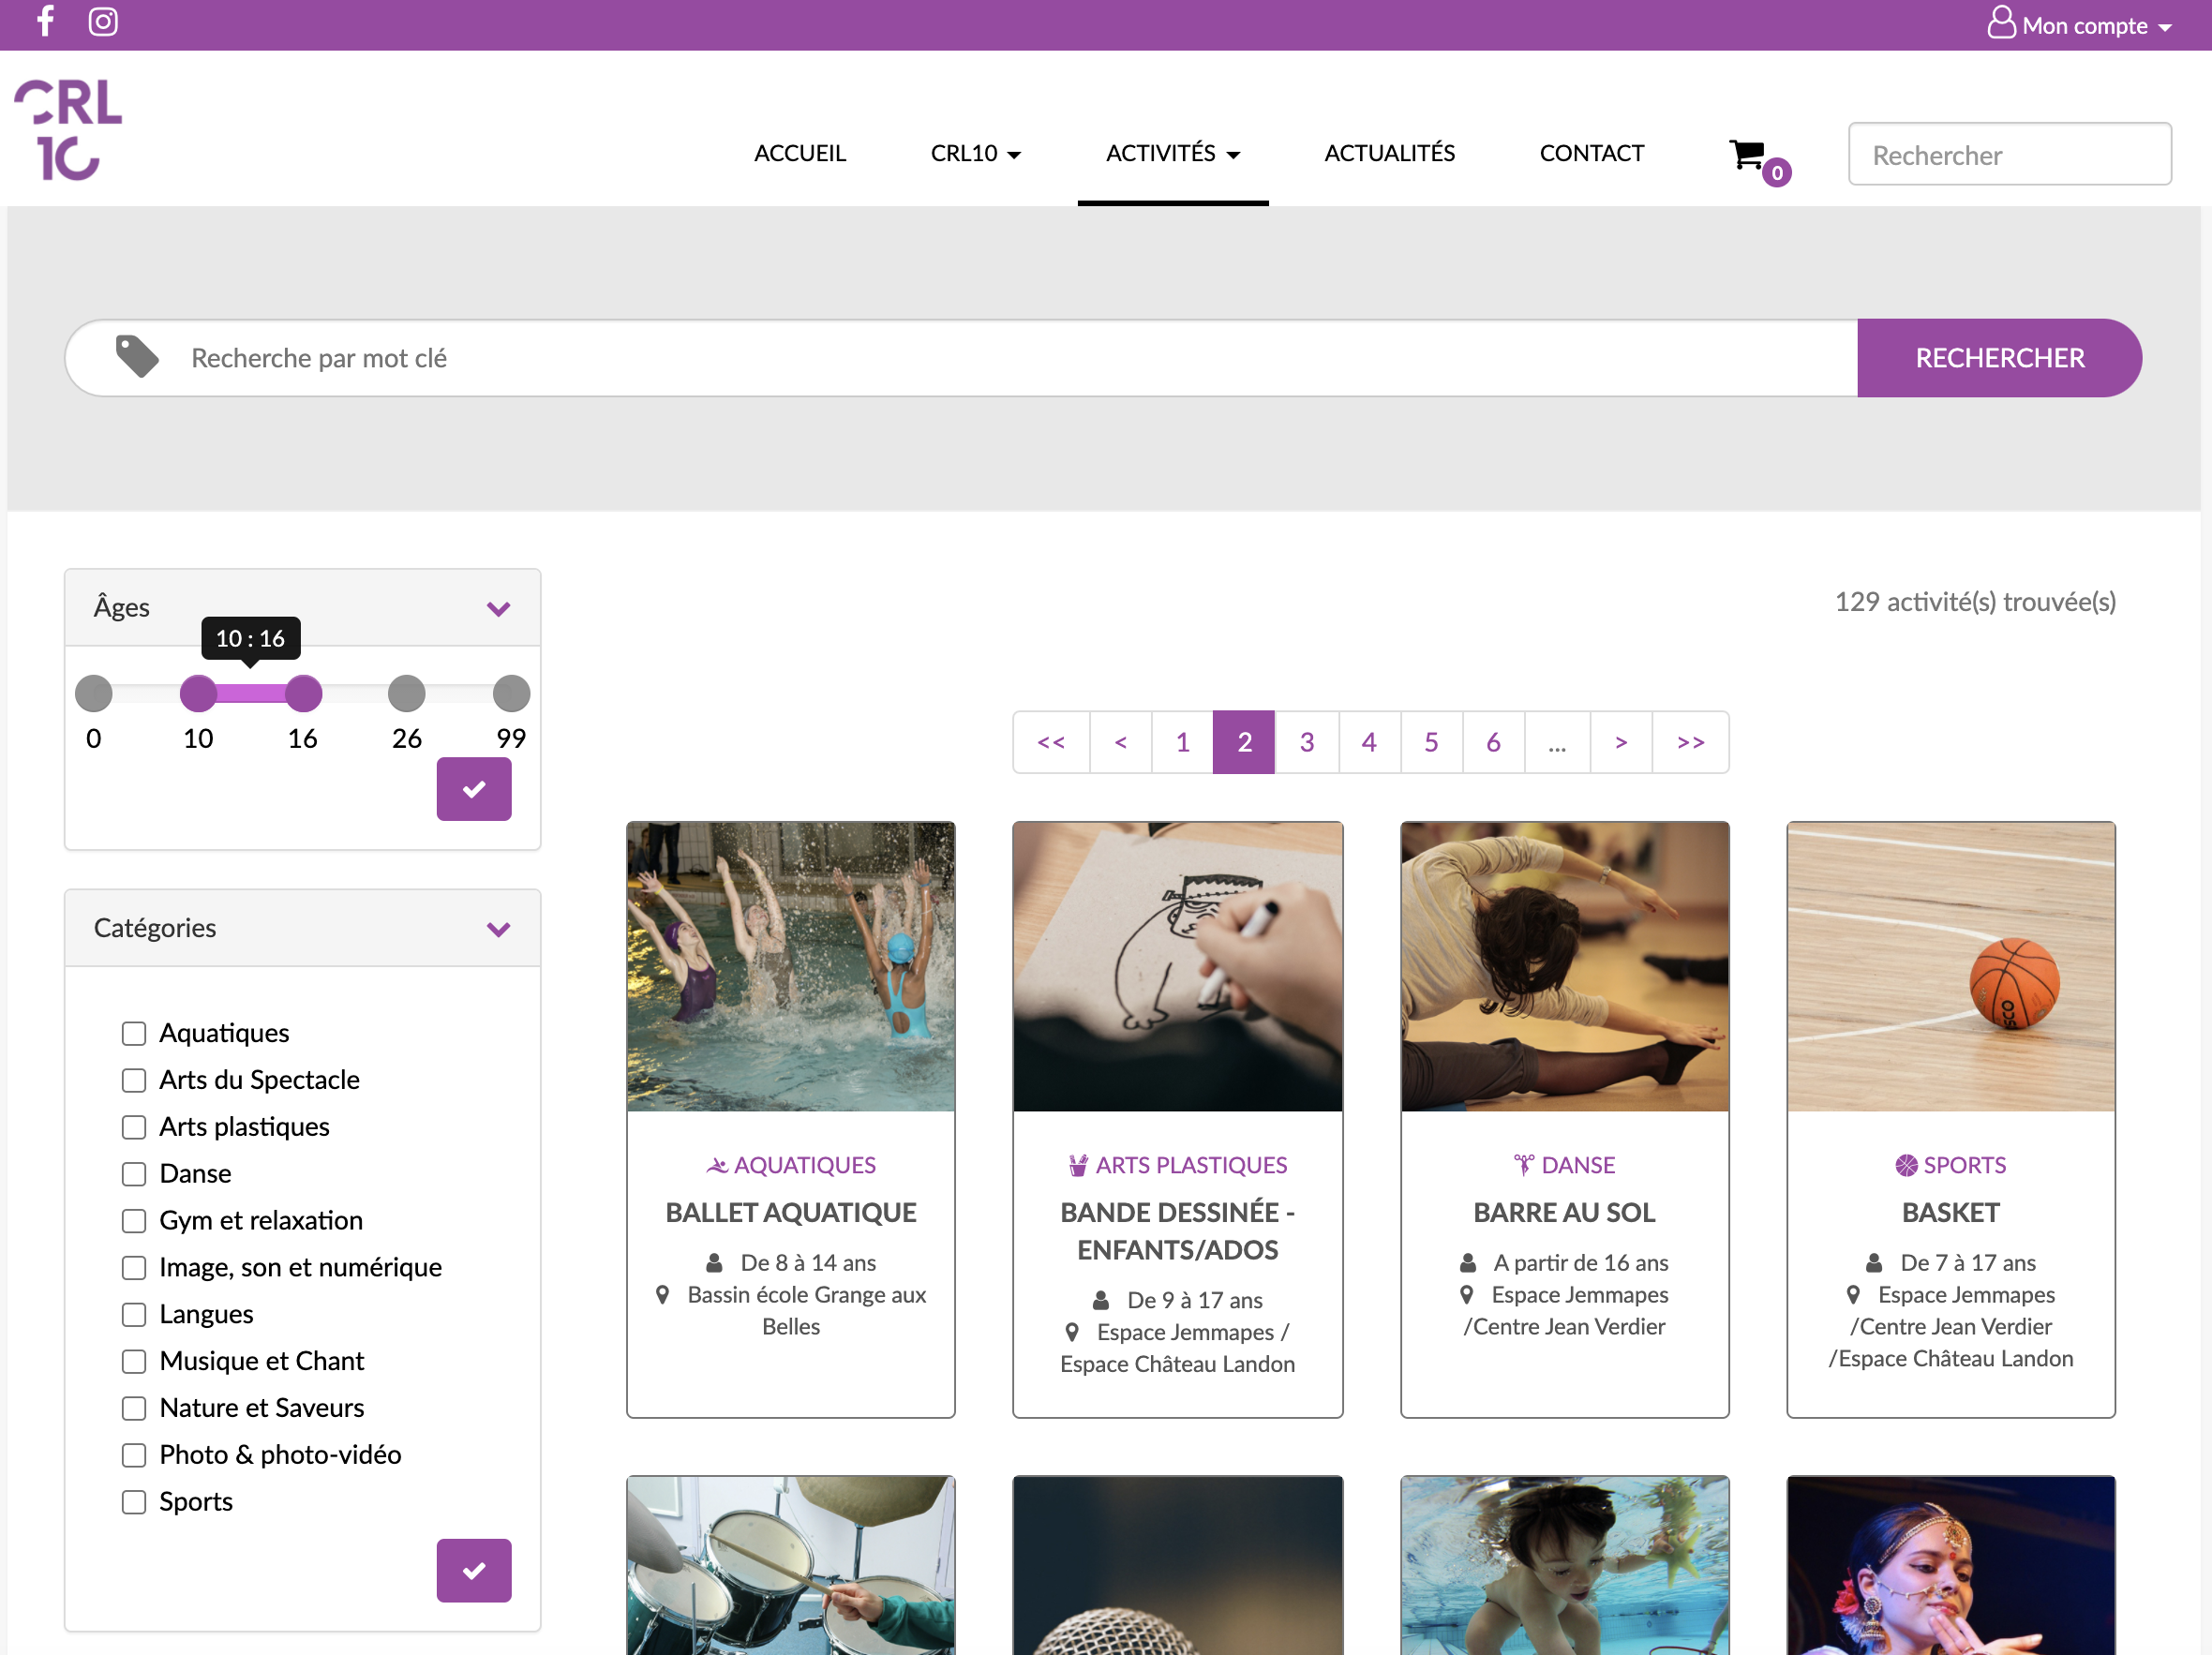Confirm age filter with checkmark button

click(x=474, y=789)
